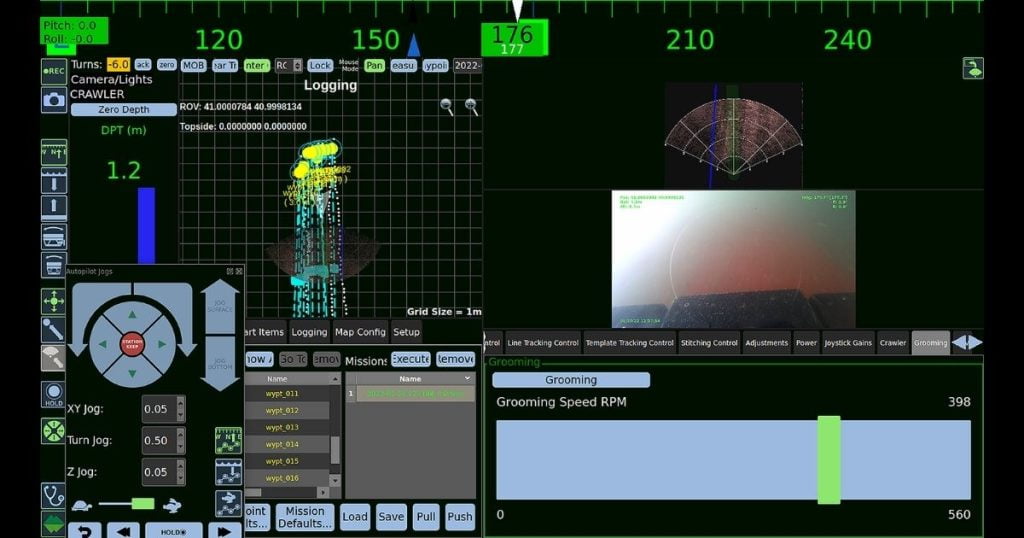The height and width of the screenshot is (538, 1024).
Task: Toggle the Lock button in top bar
Action: coord(320,65)
